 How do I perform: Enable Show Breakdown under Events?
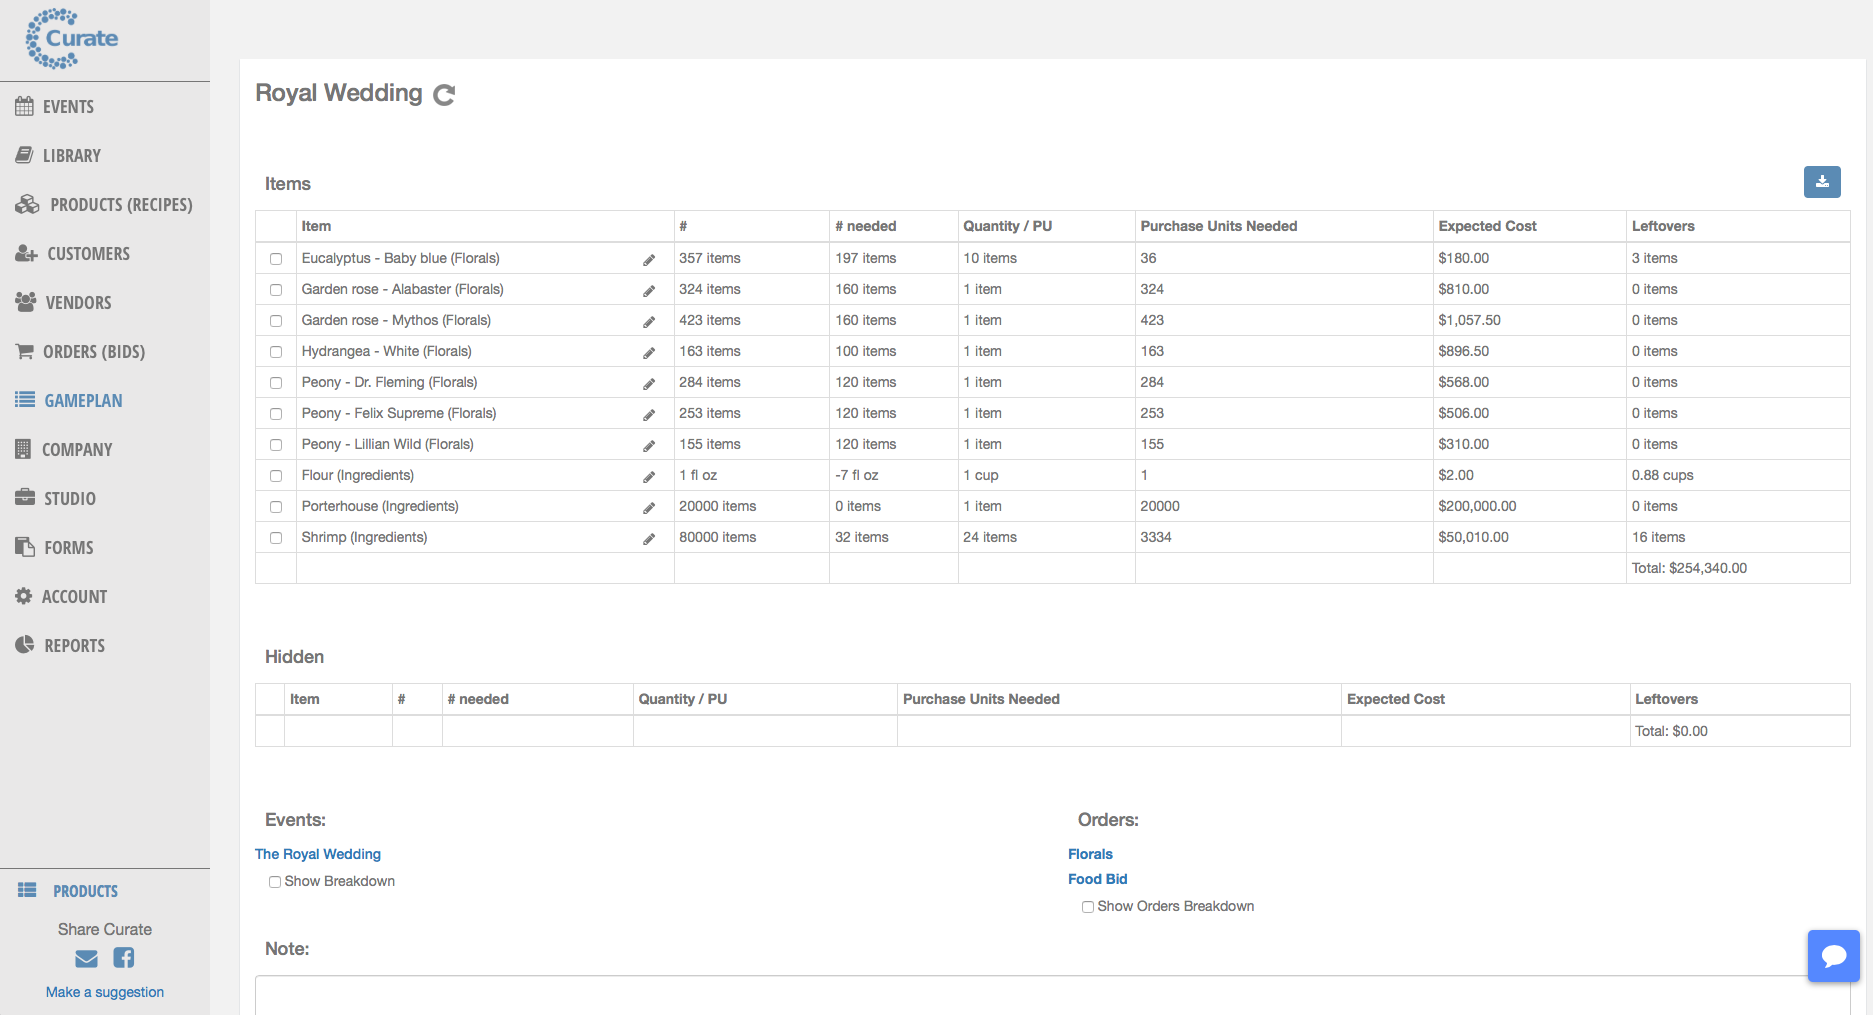(x=275, y=882)
